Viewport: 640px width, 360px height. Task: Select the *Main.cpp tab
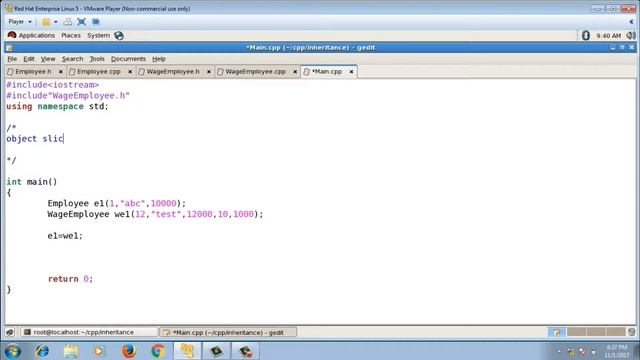pyautogui.click(x=327, y=71)
